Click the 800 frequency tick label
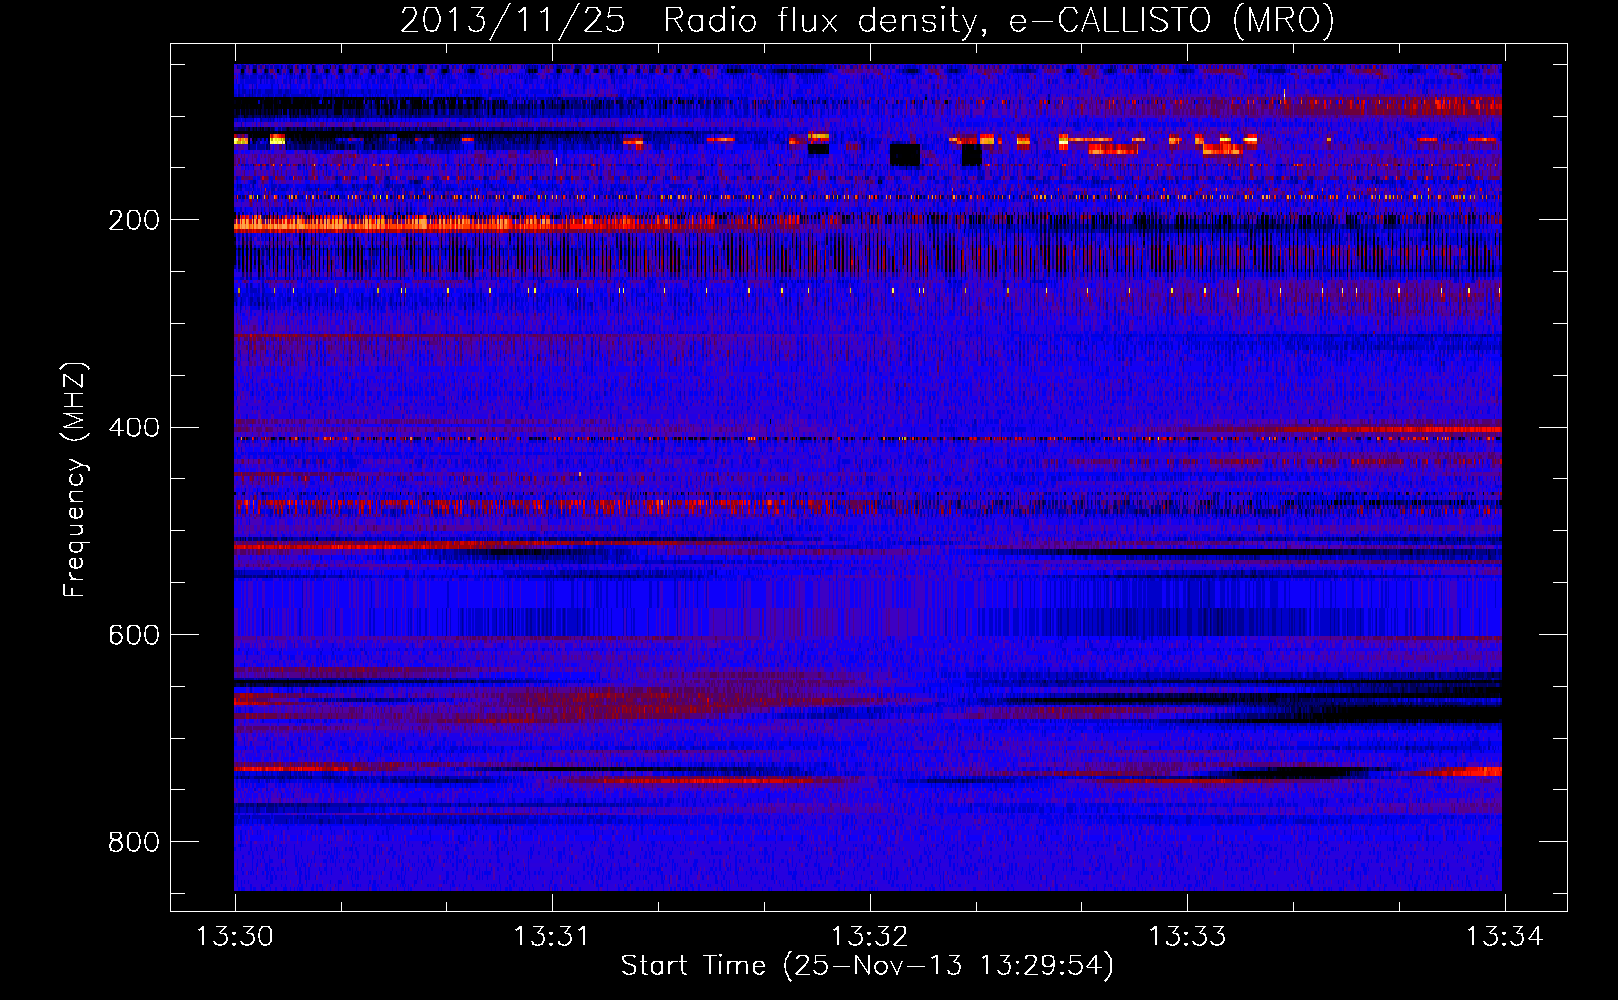 point(134,842)
